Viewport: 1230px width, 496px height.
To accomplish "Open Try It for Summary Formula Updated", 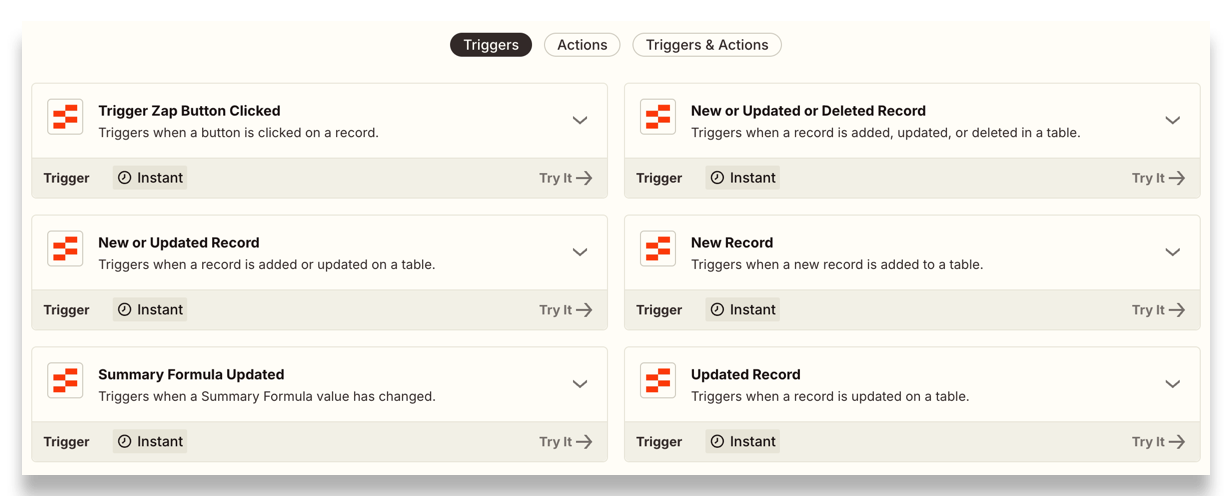I will click(x=566, y=442).
